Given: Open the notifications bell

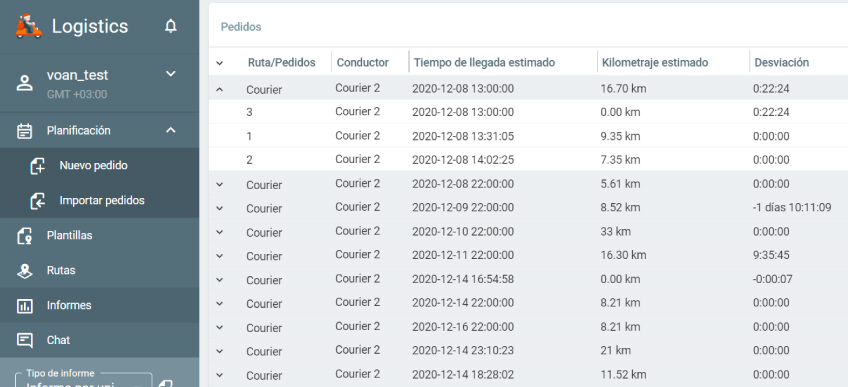Looking at the screenshot, I should click(x=170, y=26).
